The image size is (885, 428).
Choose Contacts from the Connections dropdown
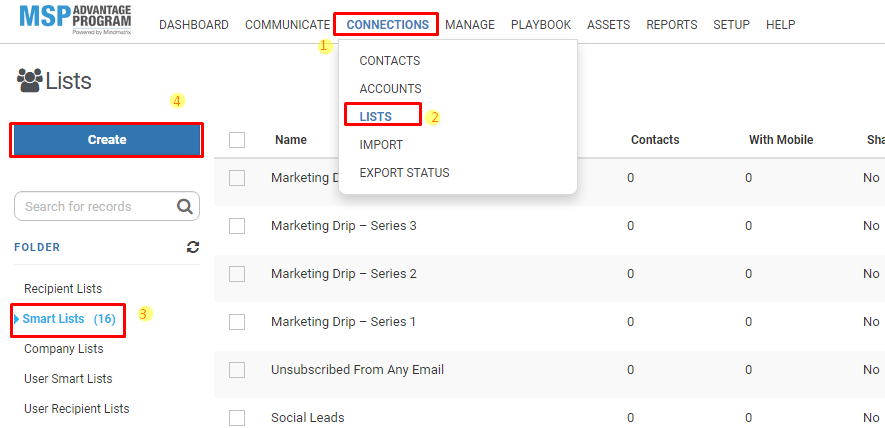click(x=390, y=60)
